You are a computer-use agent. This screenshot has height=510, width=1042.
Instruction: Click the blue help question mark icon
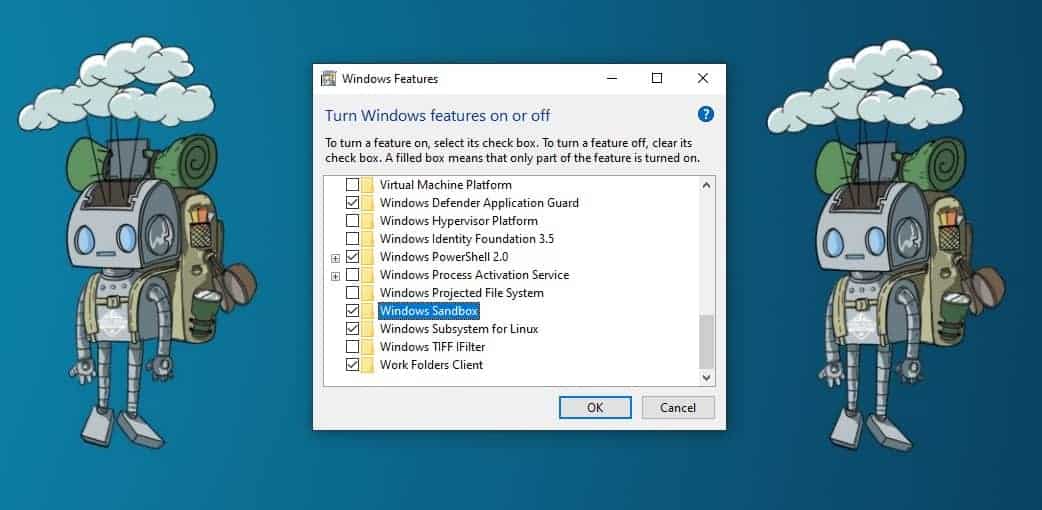coord(706,114)
